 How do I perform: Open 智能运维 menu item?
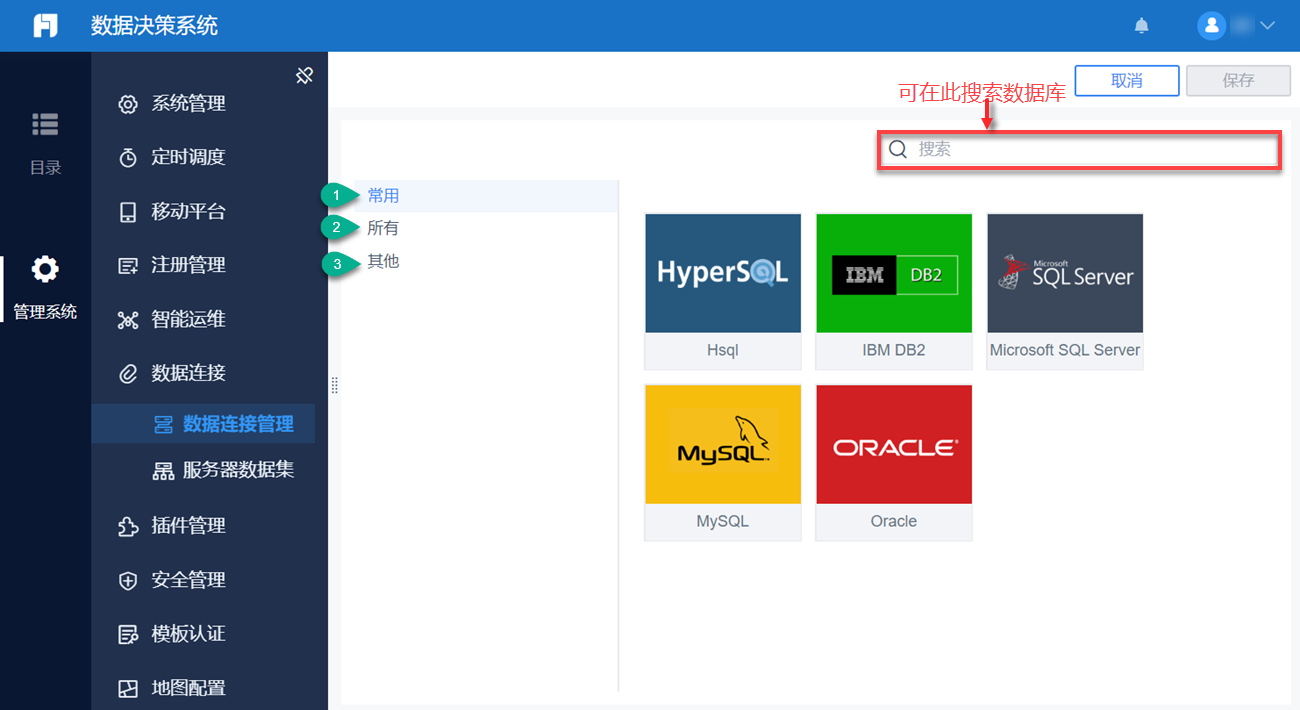tap(188, 319)
